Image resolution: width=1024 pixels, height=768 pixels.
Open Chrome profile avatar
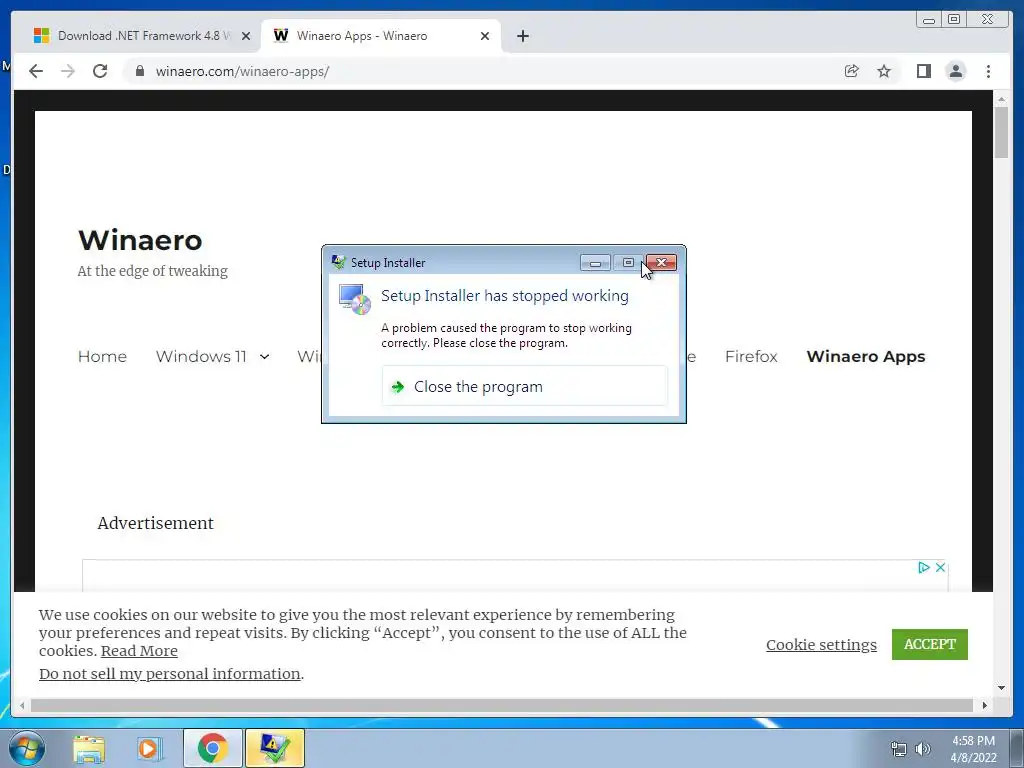(x=956, y=71)
